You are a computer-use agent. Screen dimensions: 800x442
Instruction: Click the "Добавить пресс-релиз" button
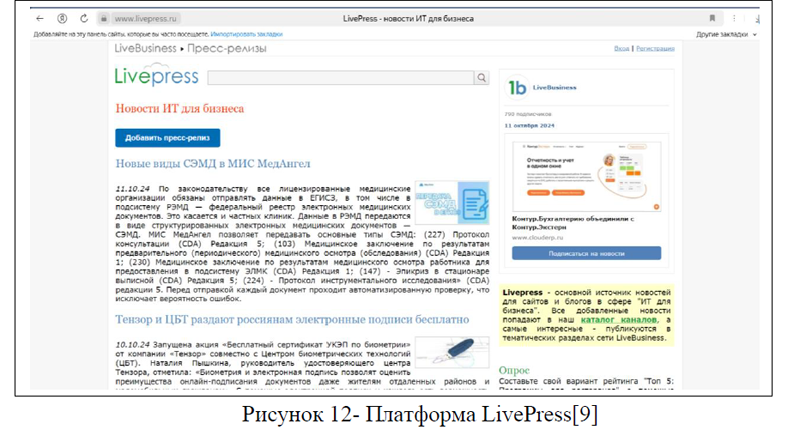(167, 138)
